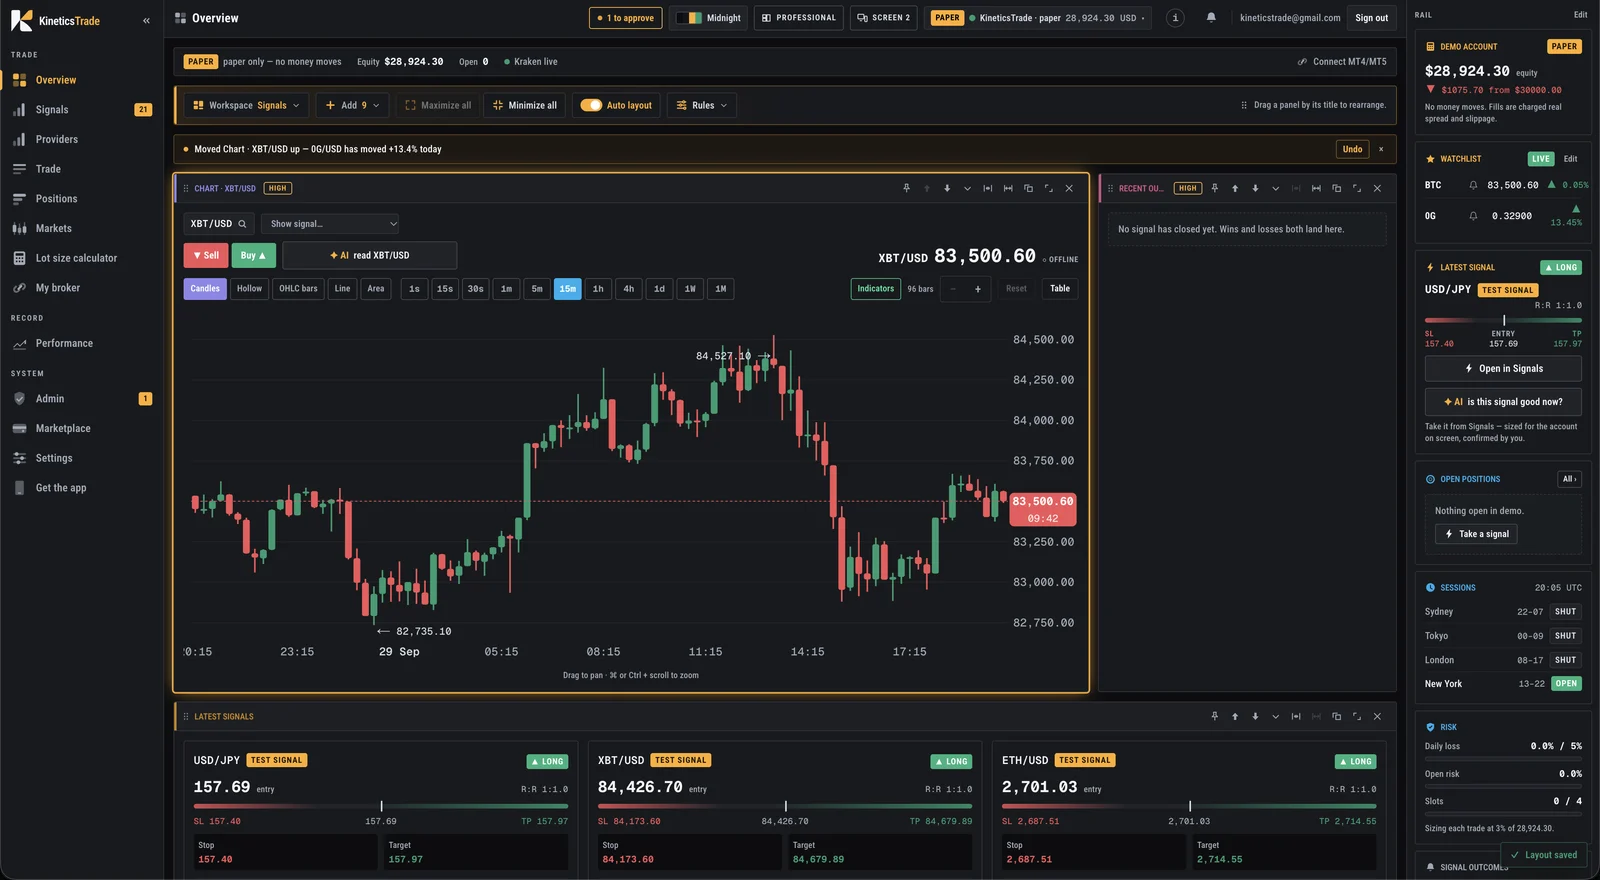This screenshot has width=1600, height=880.
Task: Open Lot size calculator
Action: pos(82,258)
